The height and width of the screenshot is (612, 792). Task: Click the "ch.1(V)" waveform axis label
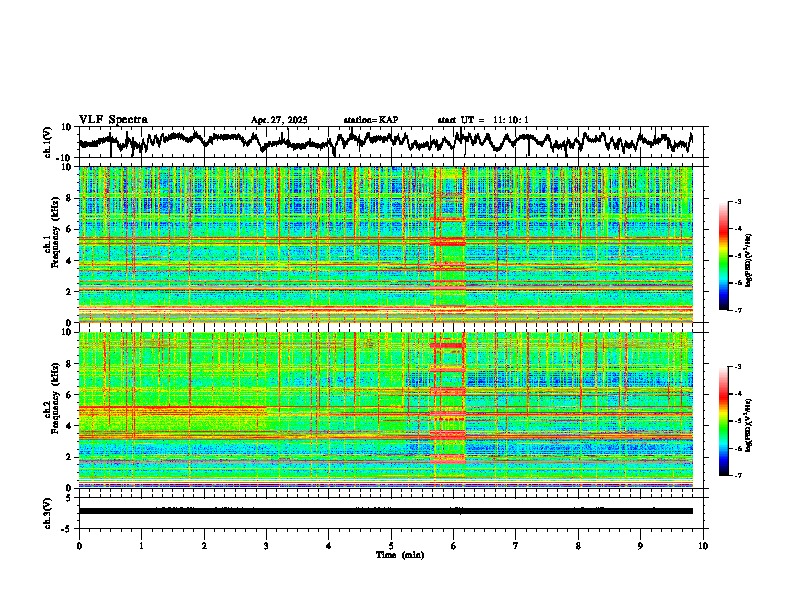click(48, 142)
